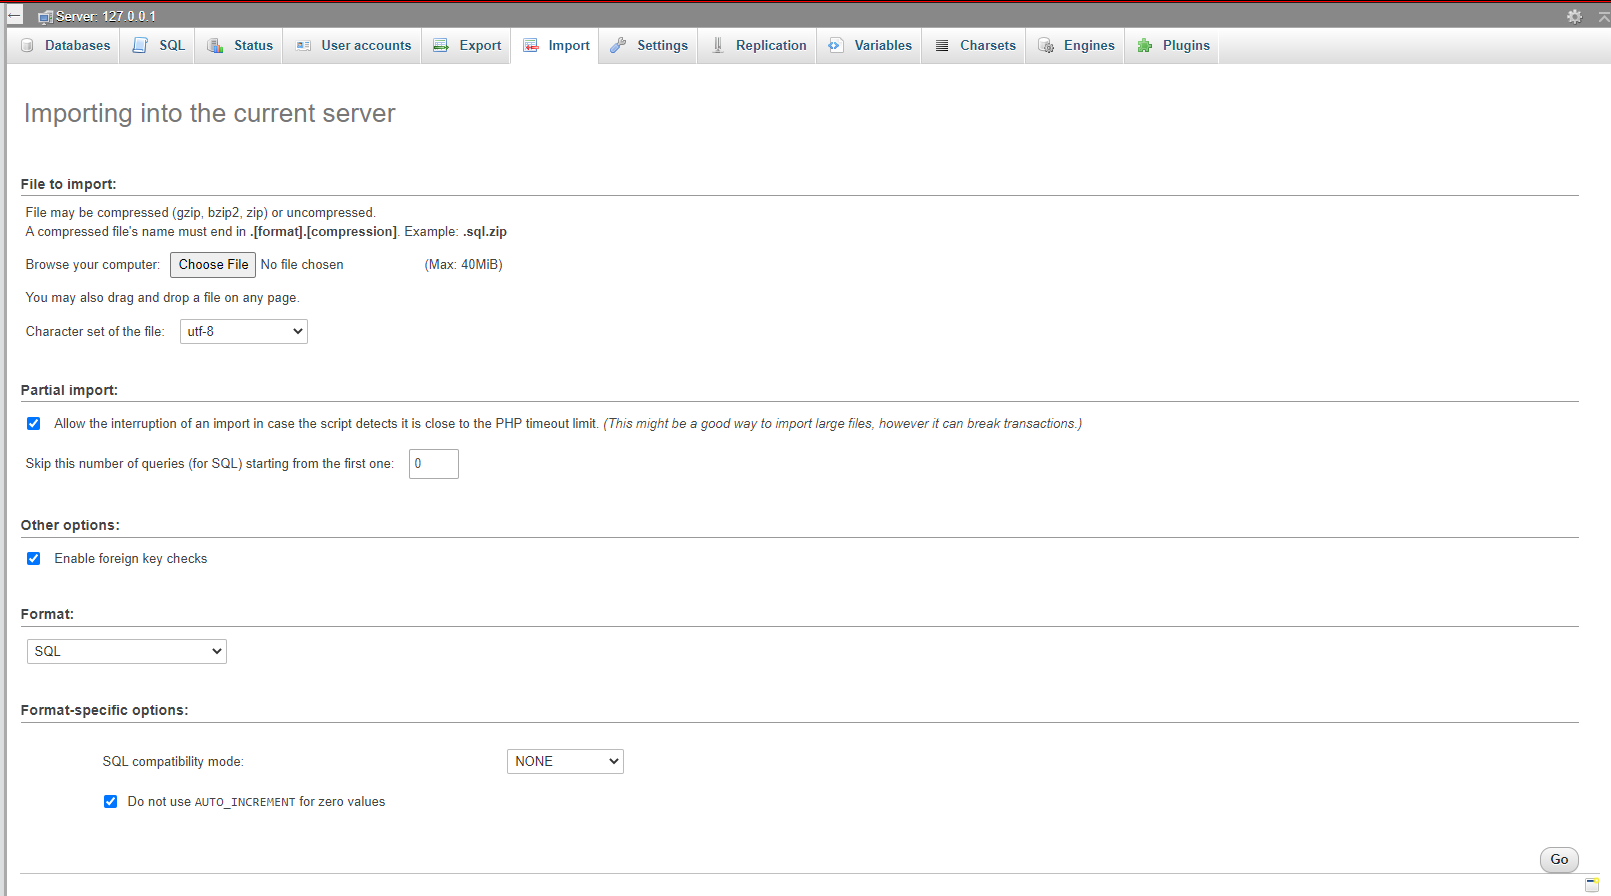Click the Settings wrench icon

[x=618, y=46]
